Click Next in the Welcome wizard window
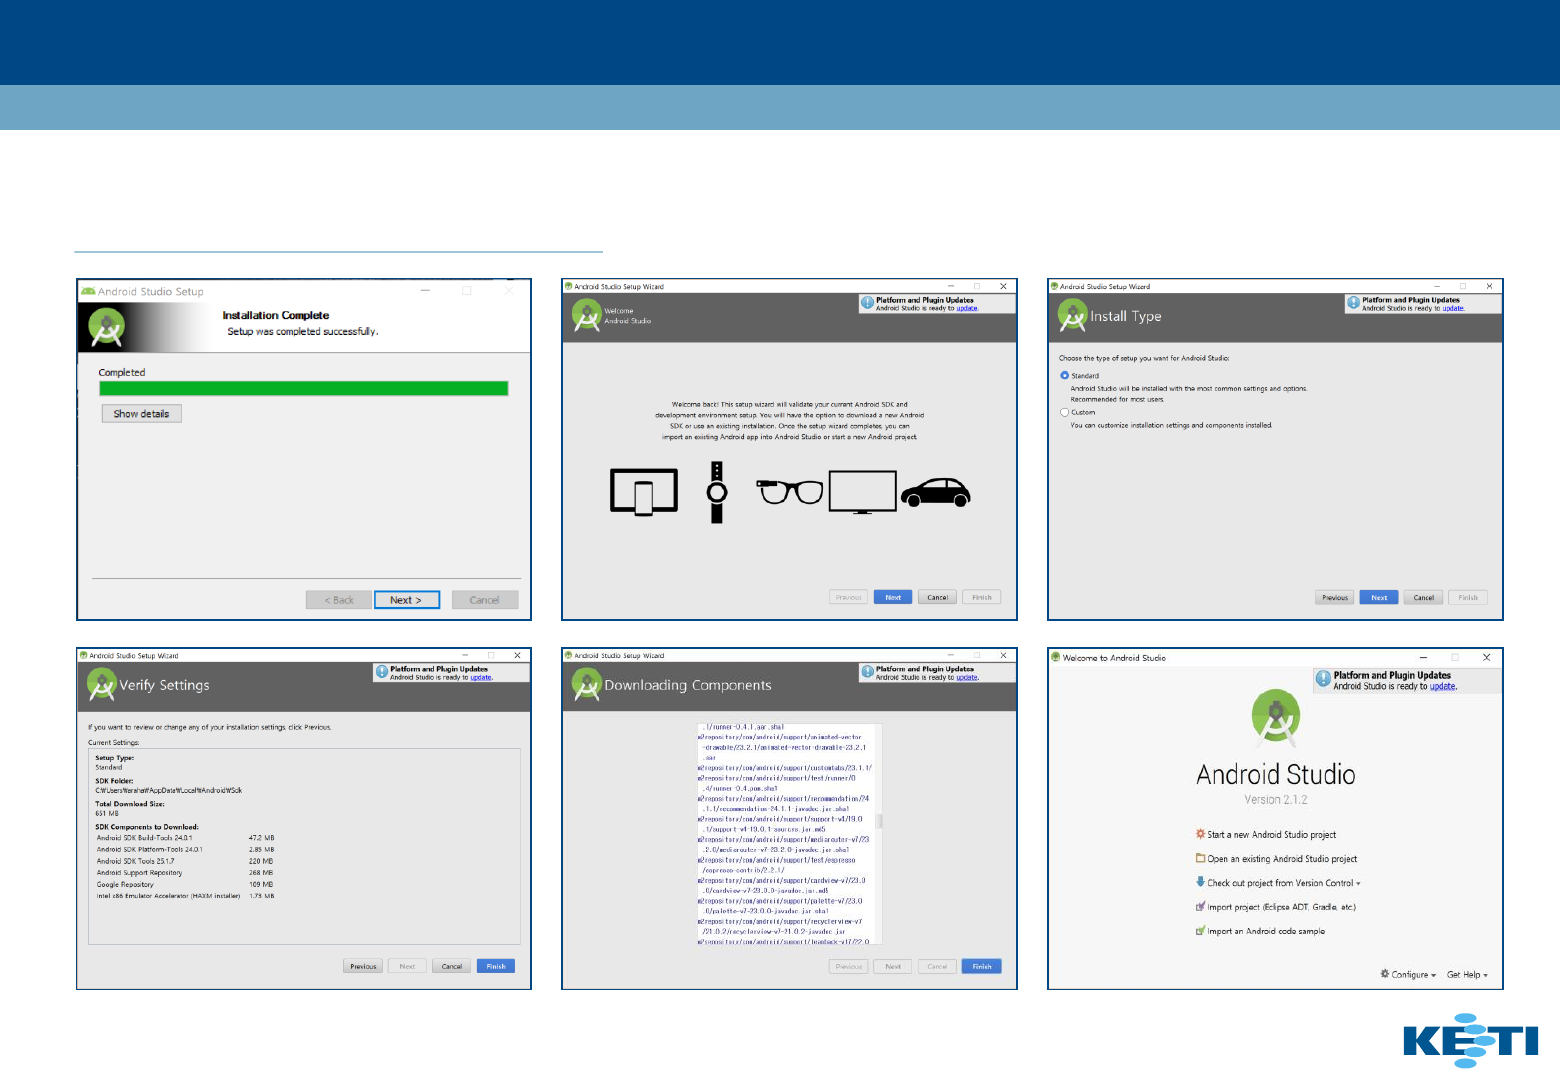Screen dimensions: 1560x1080 pyautogui.click(x=893, y=597)
